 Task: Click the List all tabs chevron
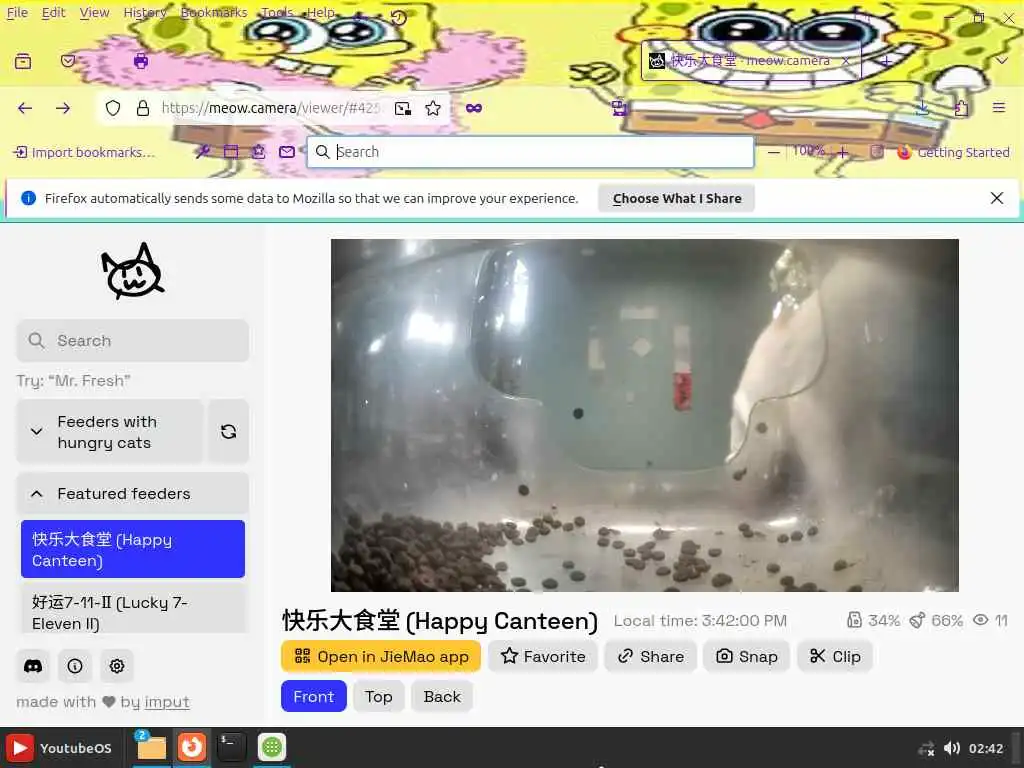coord(1002,61)
